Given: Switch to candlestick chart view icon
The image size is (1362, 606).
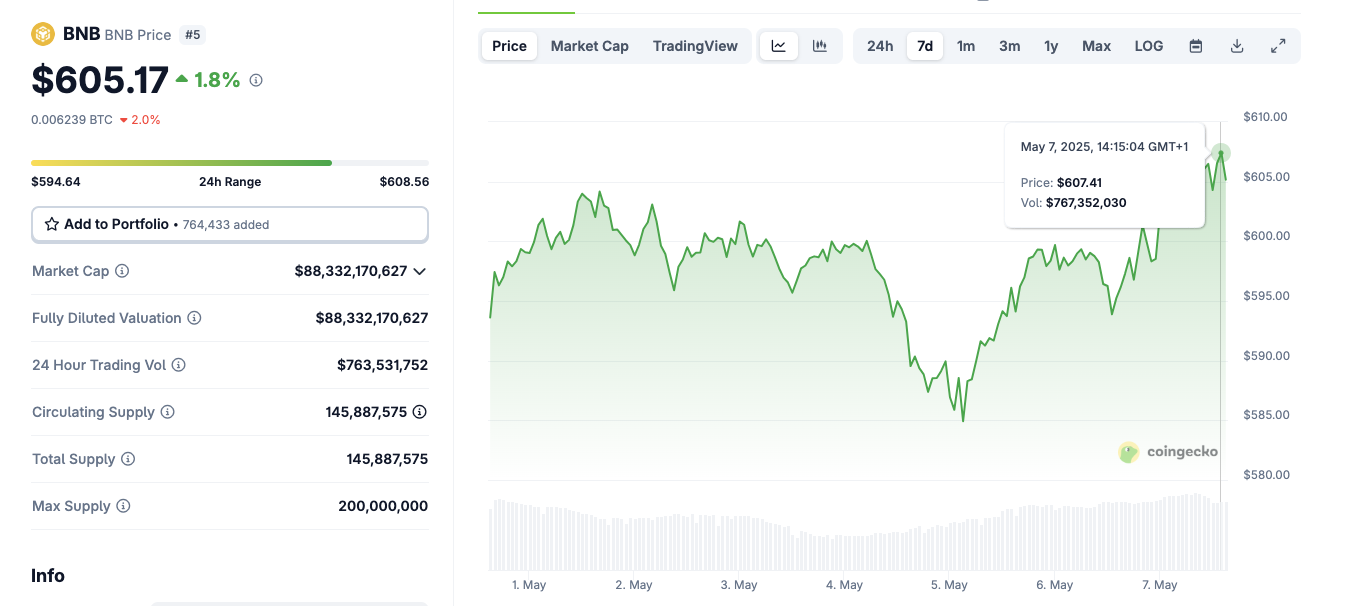Looking at the screenshot, I should [820, 46].
